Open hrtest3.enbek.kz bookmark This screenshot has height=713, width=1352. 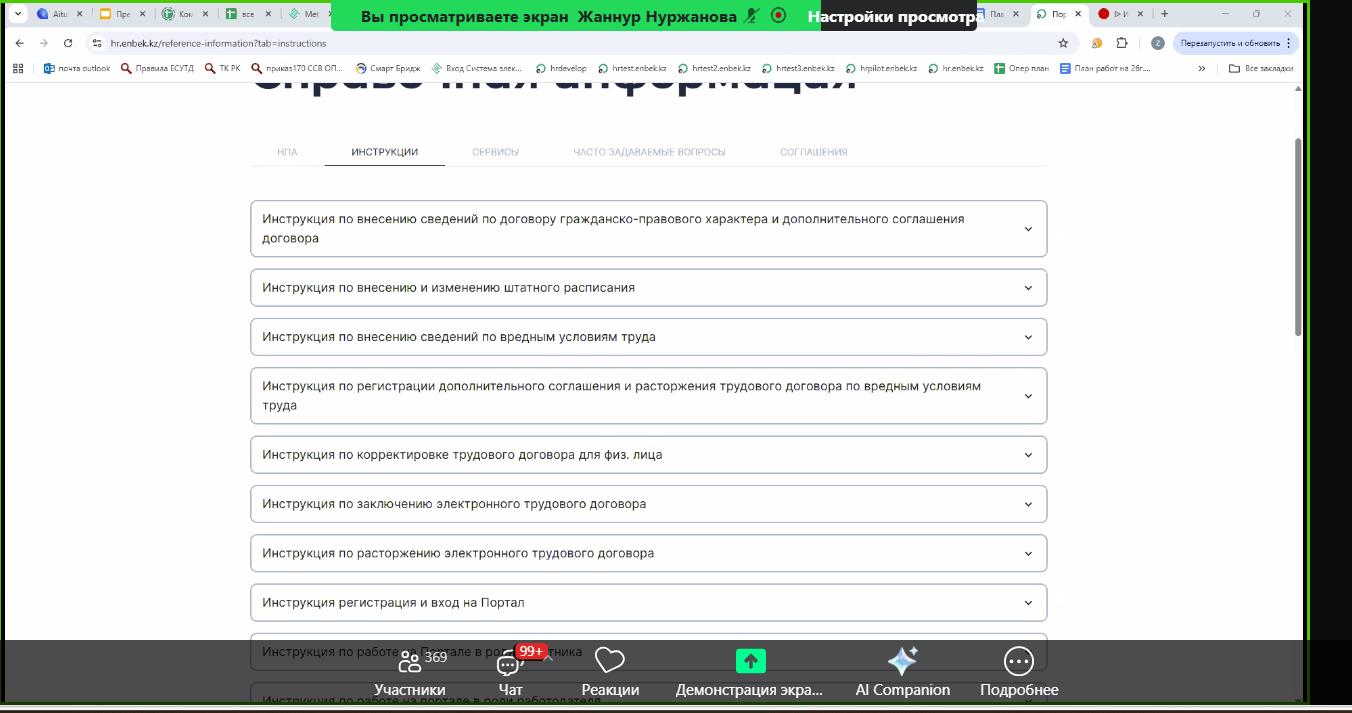pos(798,68)
